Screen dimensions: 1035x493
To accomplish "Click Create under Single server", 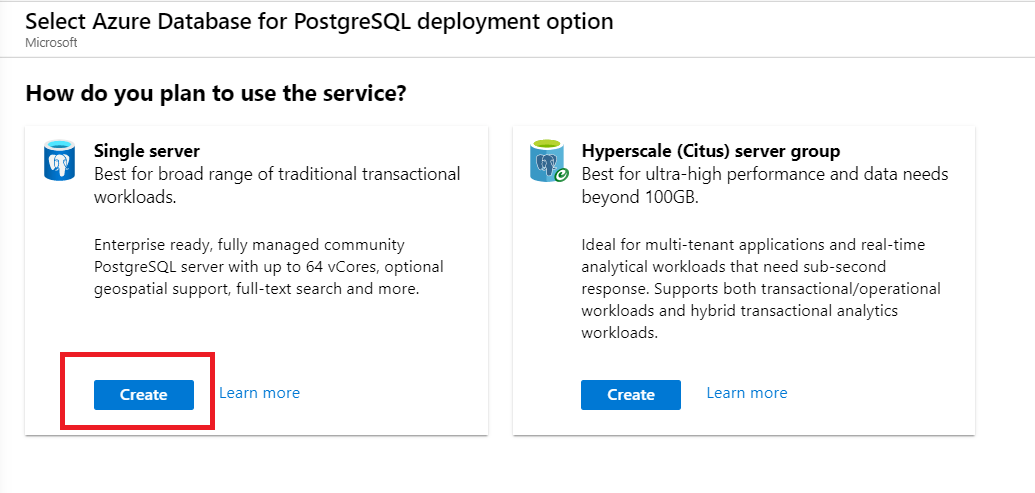I will [x=144, y=395].
